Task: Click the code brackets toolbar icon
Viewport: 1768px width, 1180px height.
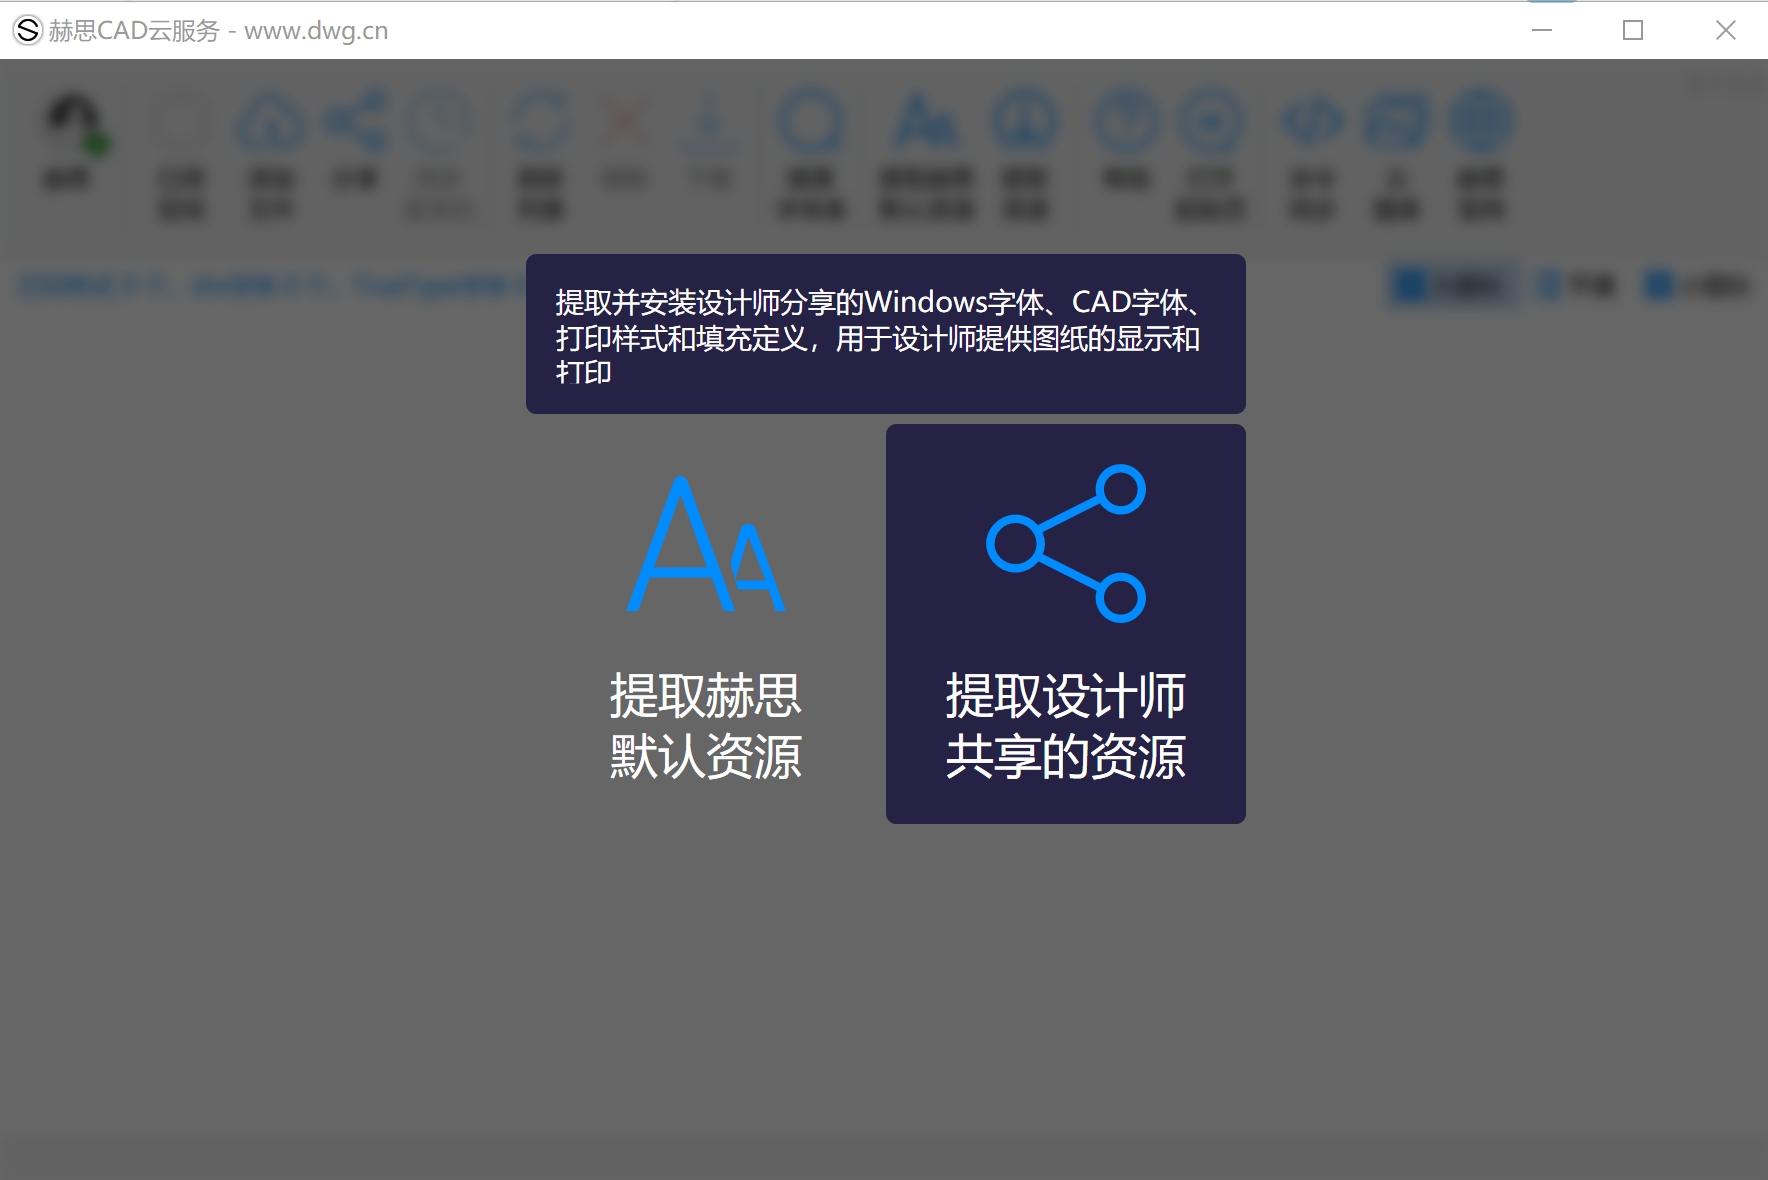Action: click(x=1312, y=122)
